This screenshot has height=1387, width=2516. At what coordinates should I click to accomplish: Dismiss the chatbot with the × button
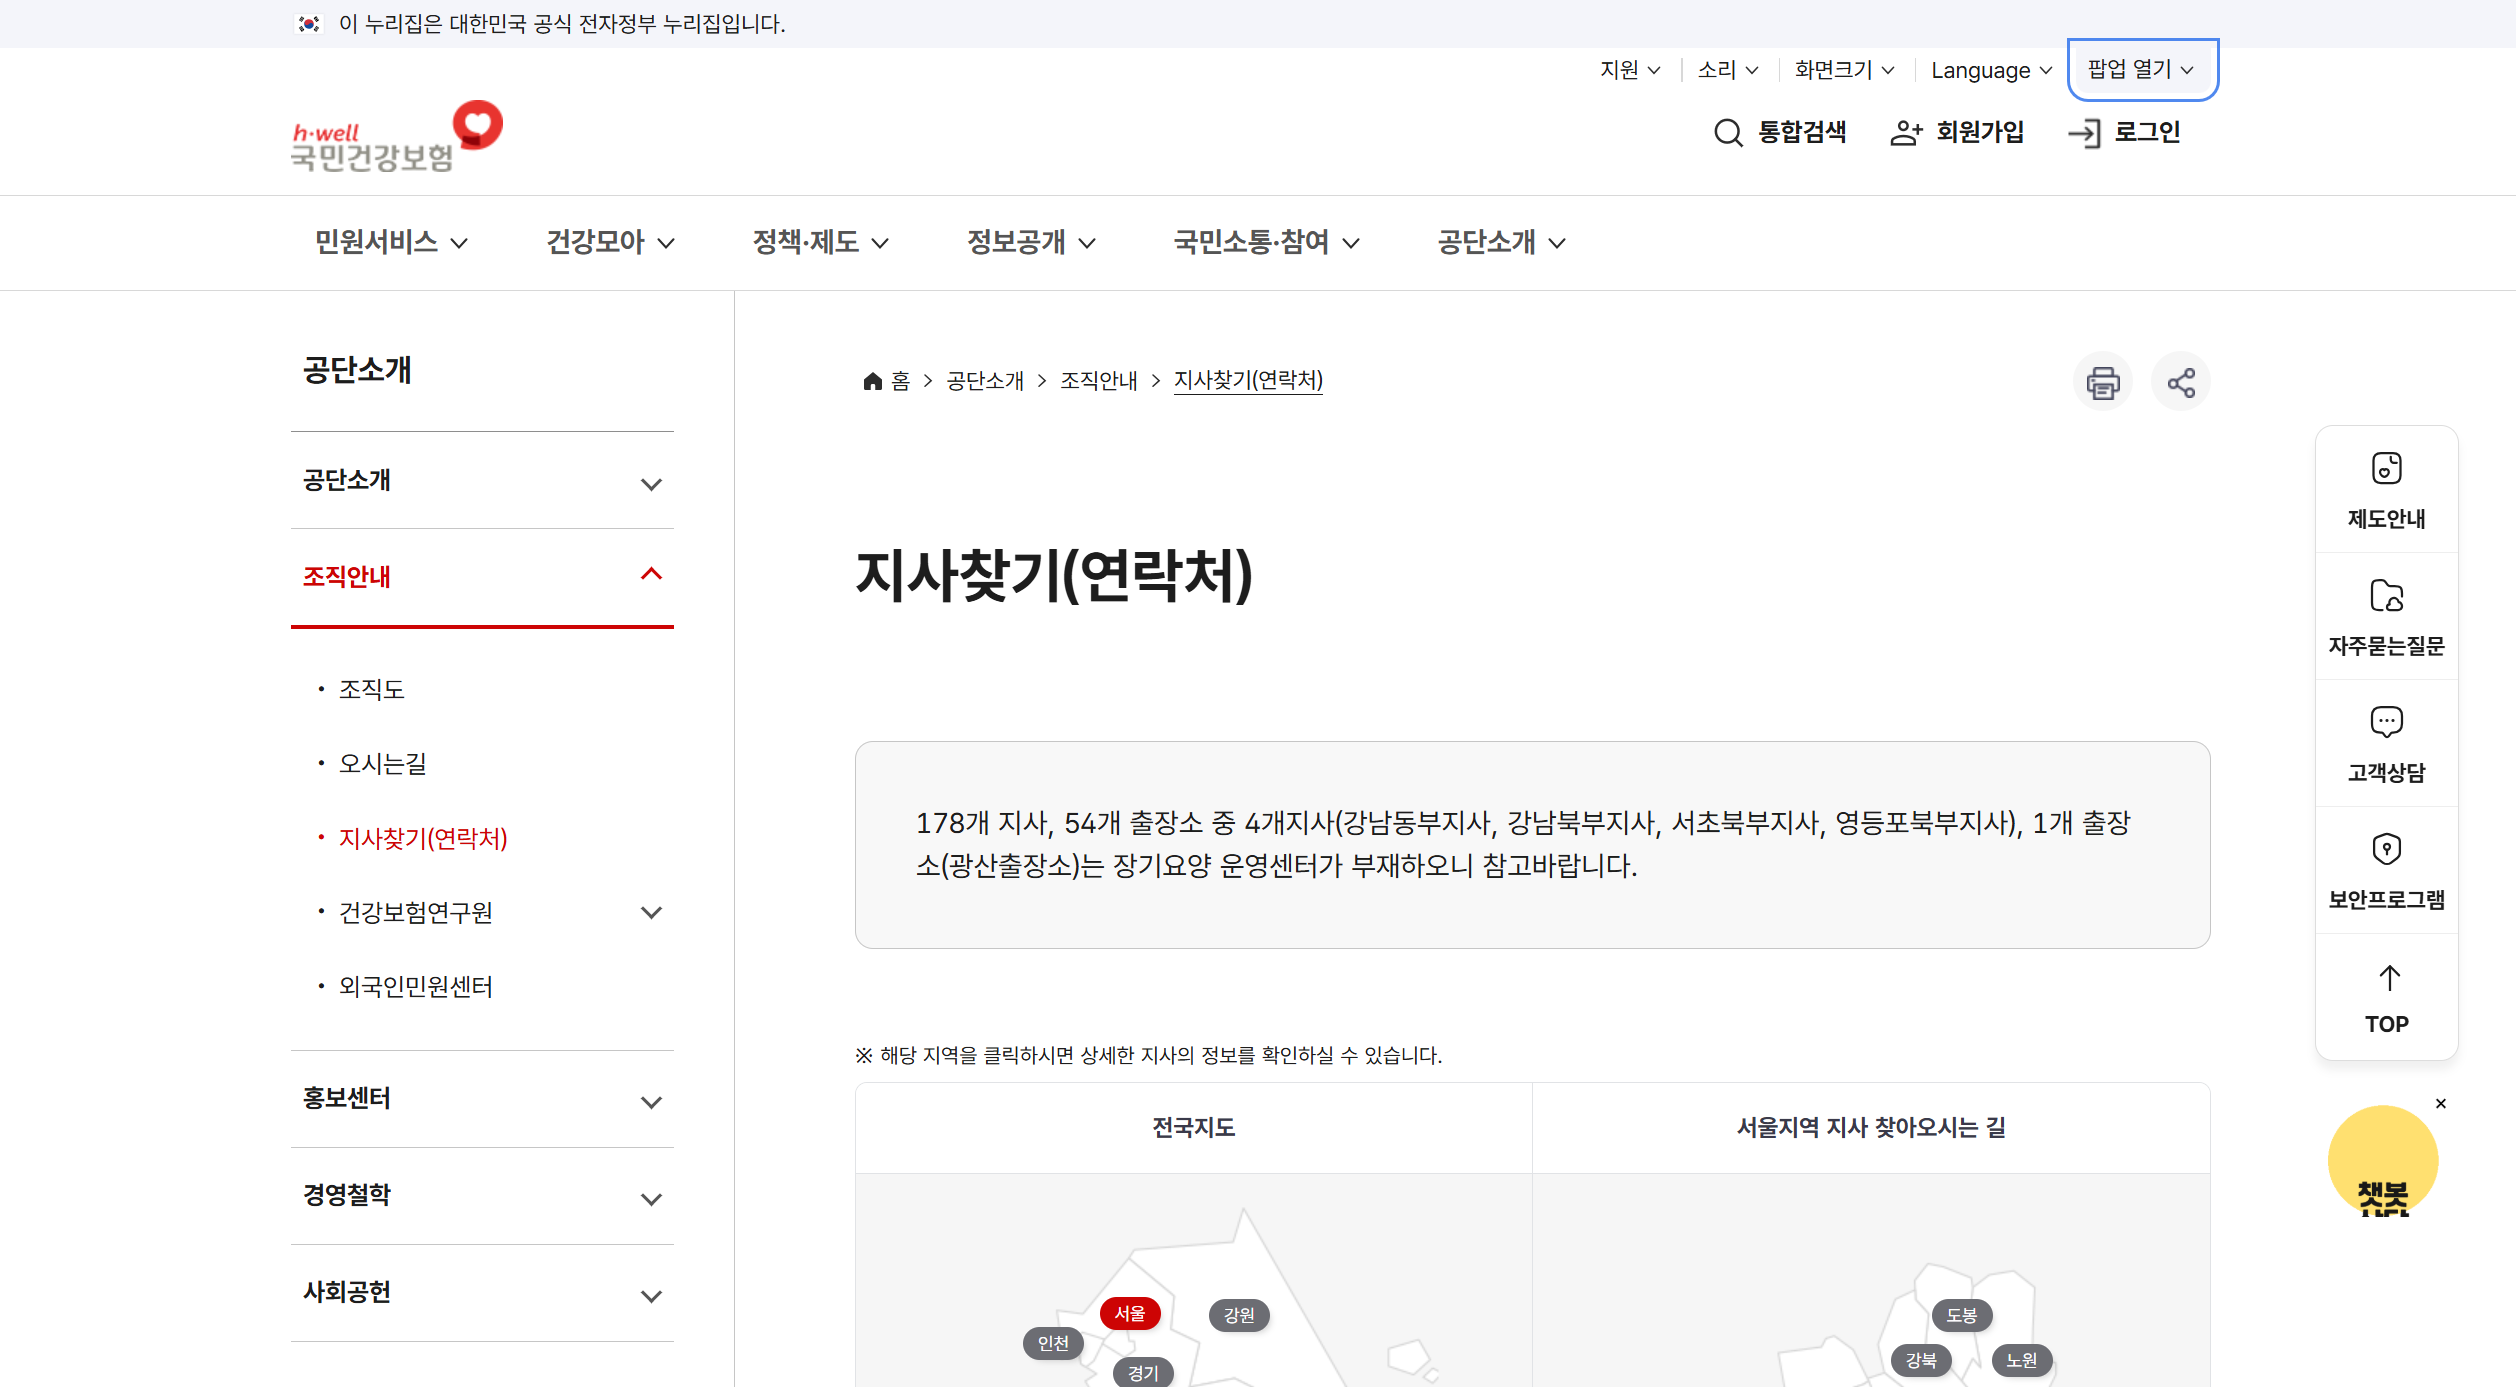(2440, 1103)
